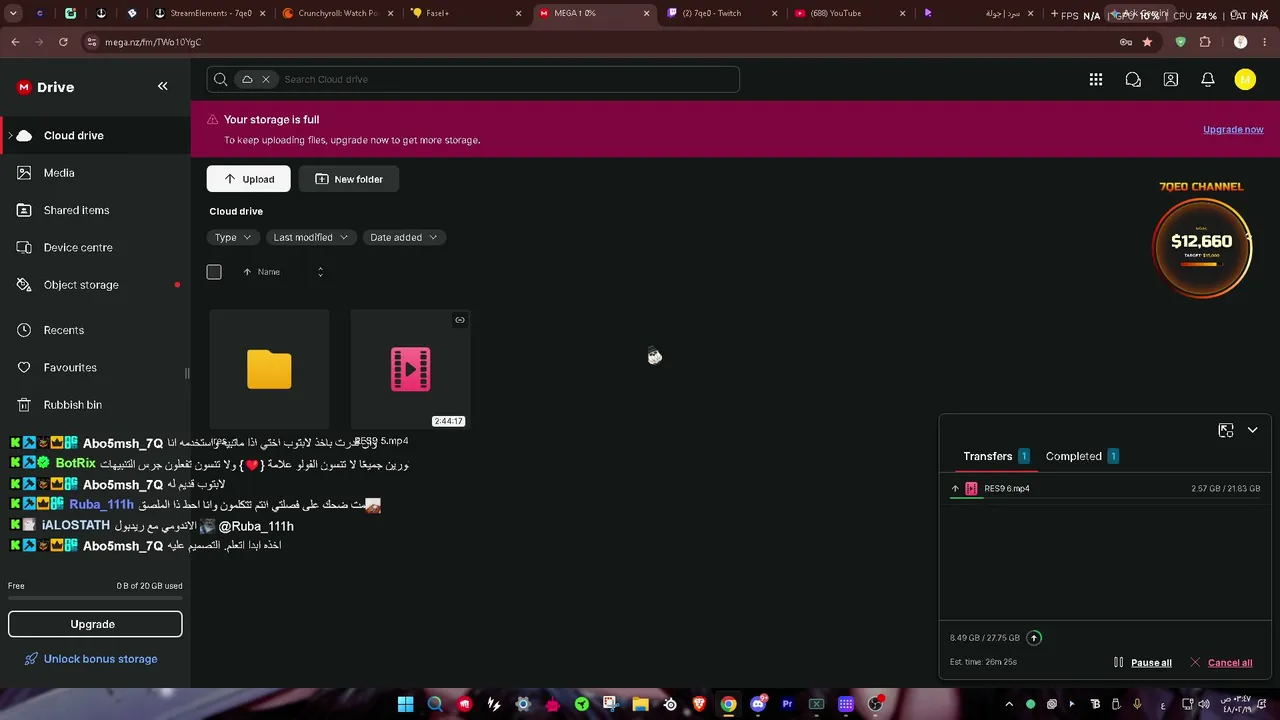The width and height of the screenshot is (1280, 720).
Task: Tick the select-all checkbox above the files
Action: click(x=214, y=272)
